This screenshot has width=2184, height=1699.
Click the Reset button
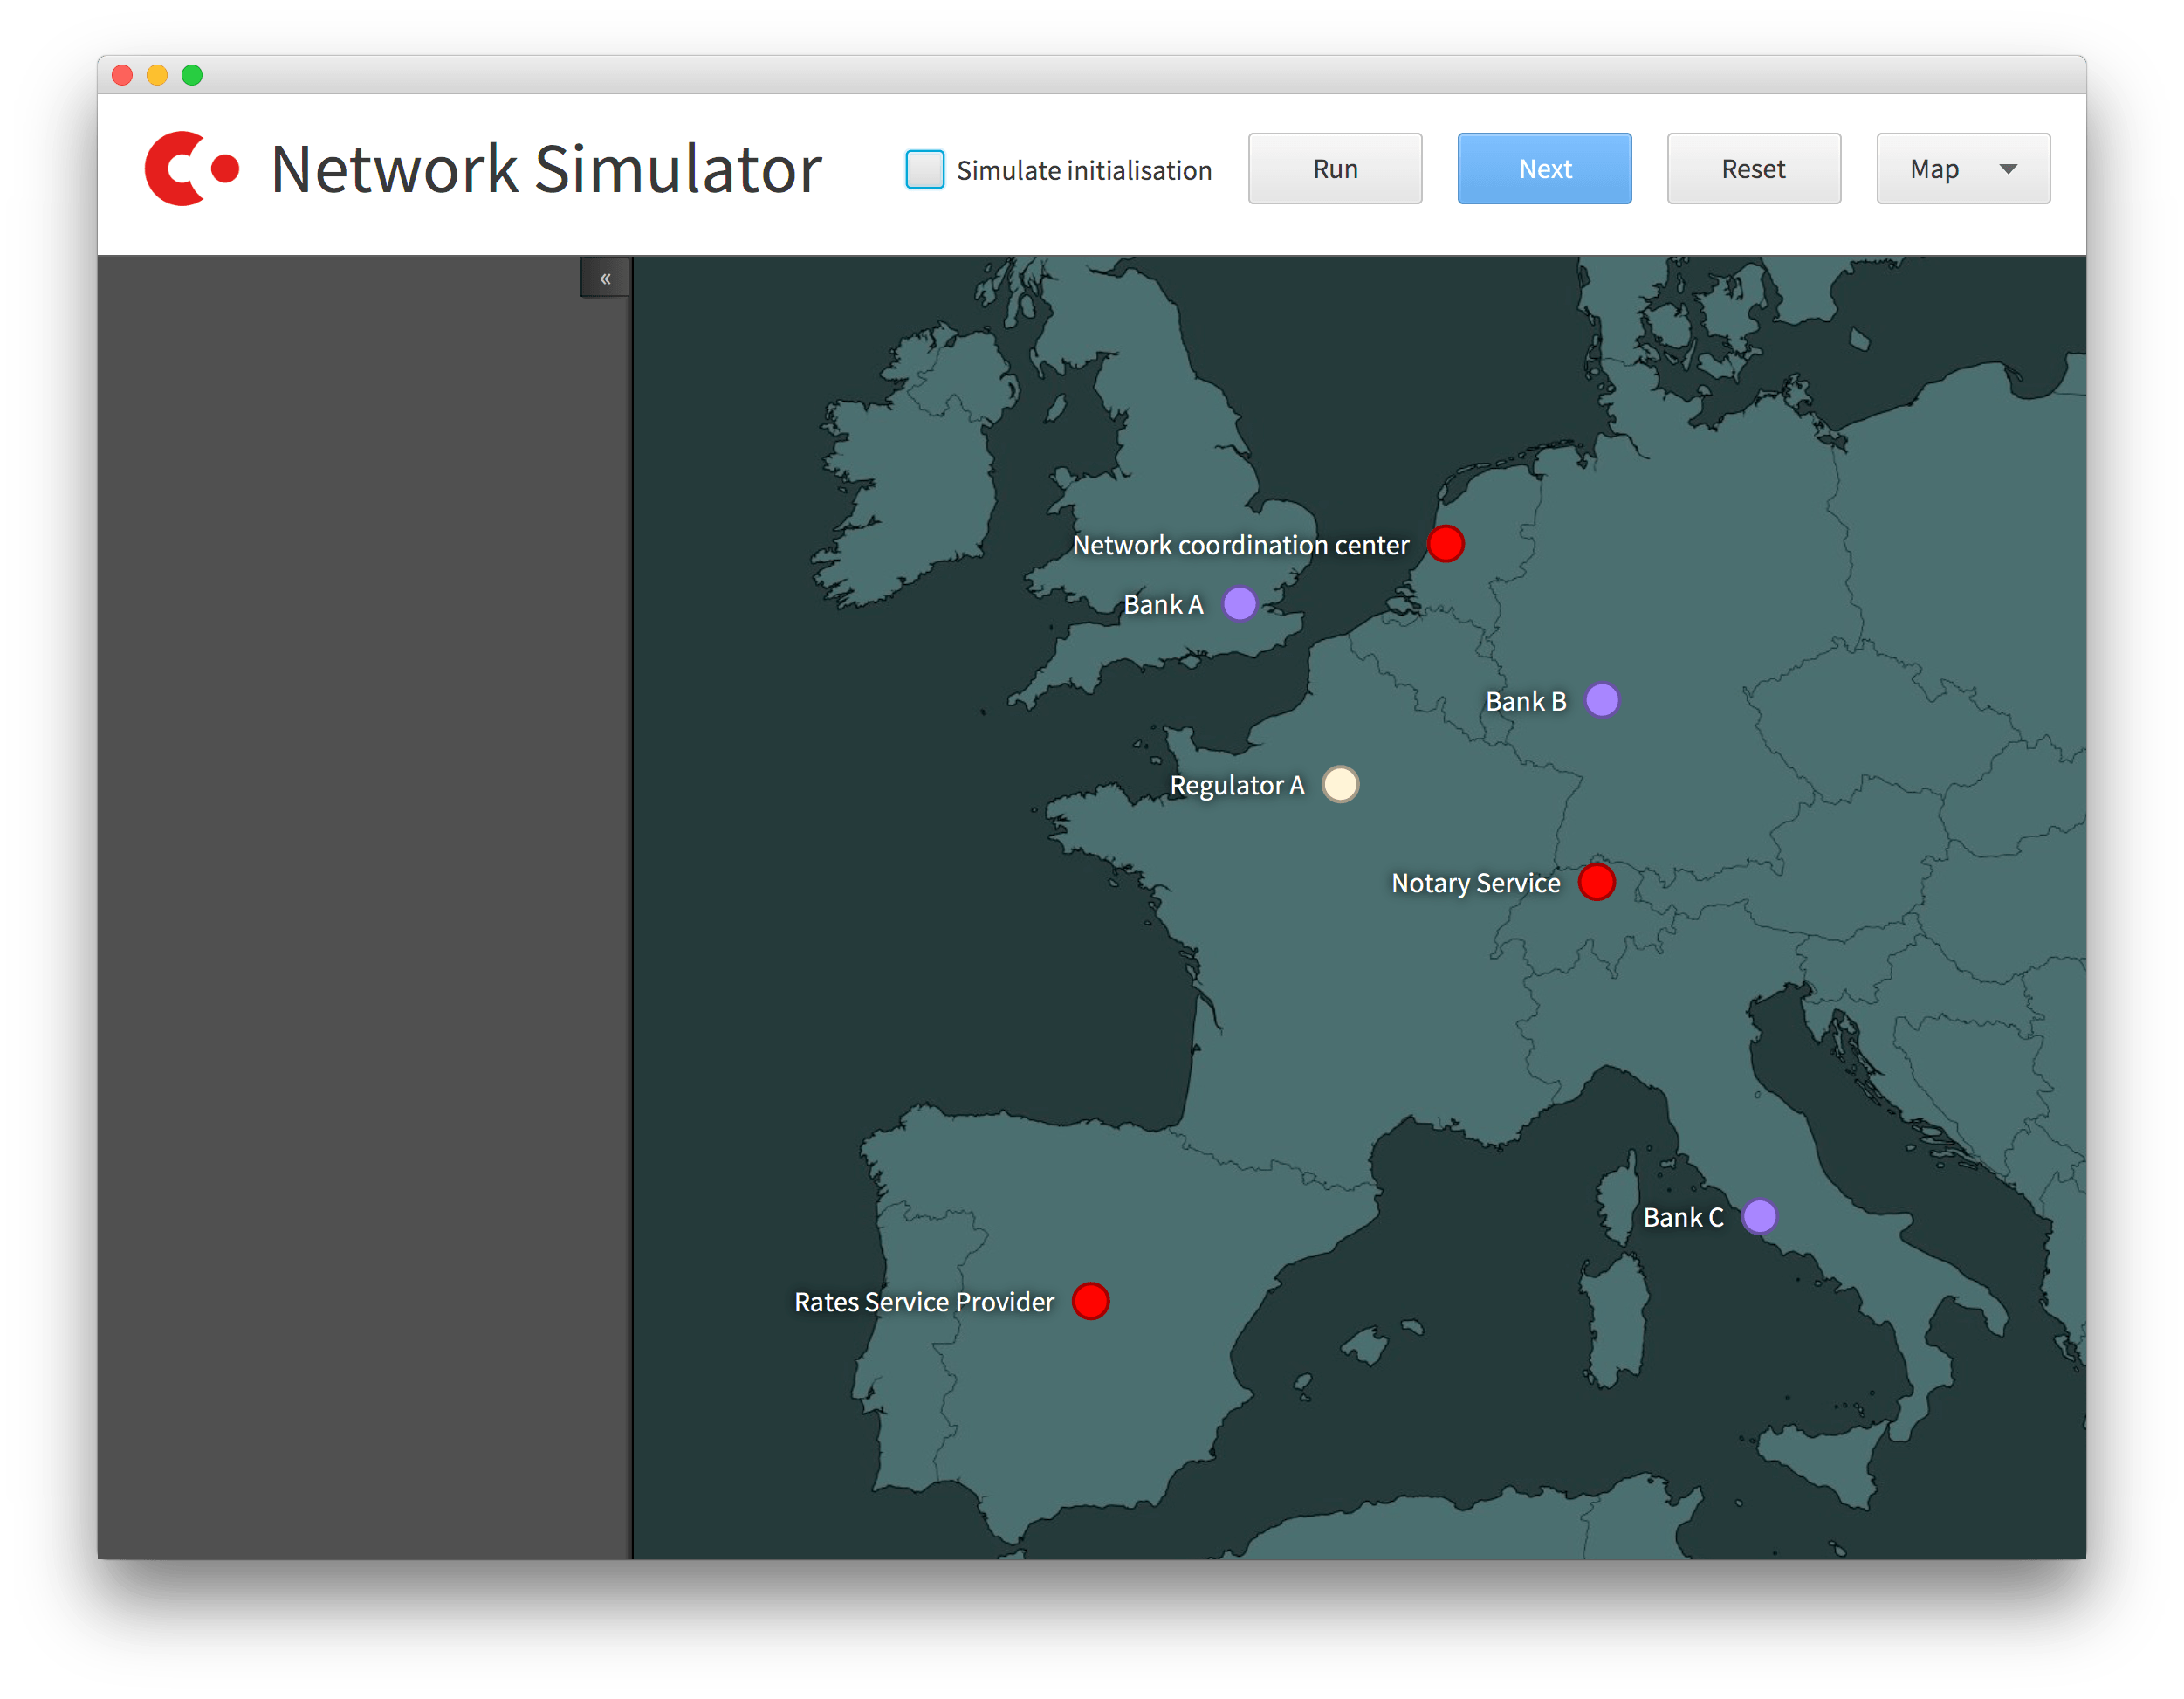tap(1754, 167)
